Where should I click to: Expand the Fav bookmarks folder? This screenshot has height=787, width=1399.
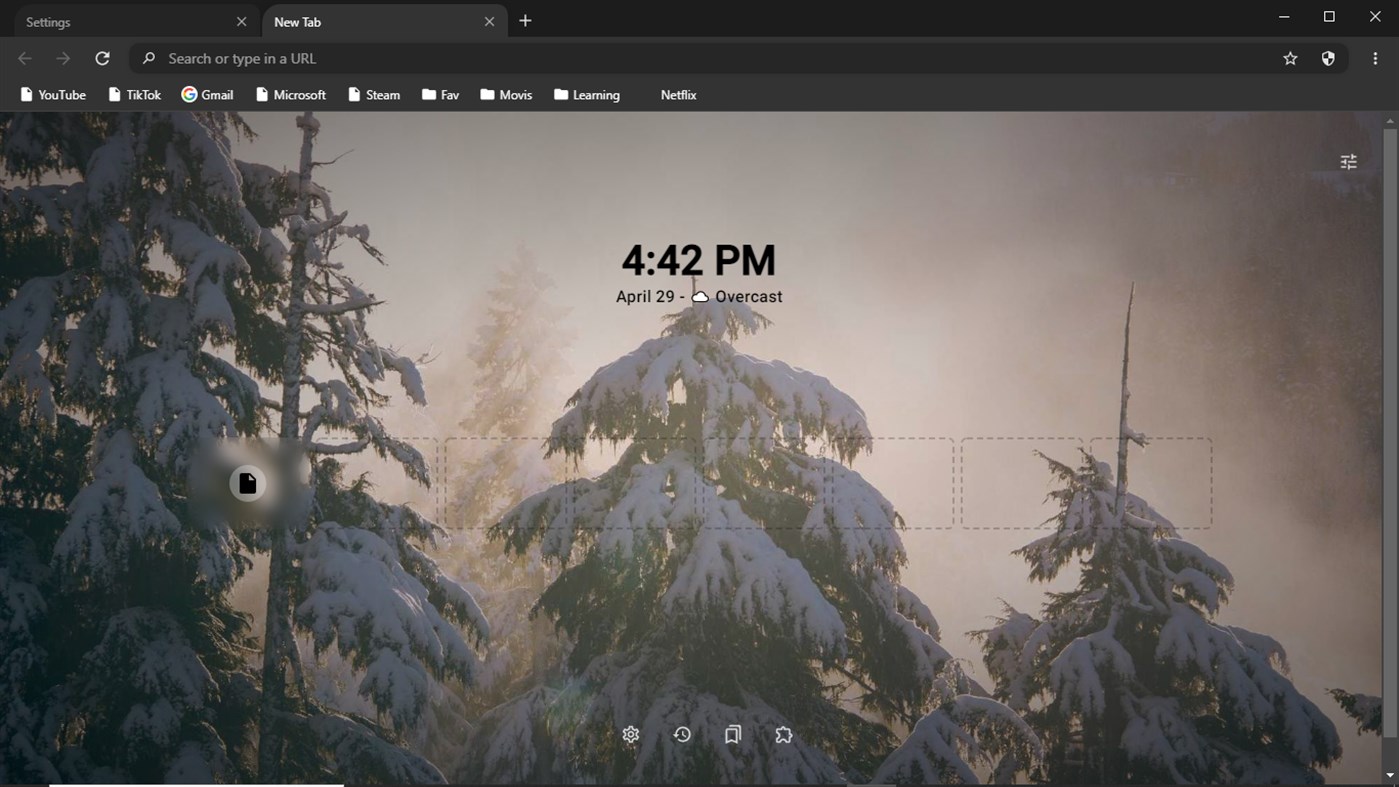pos(440,94)
